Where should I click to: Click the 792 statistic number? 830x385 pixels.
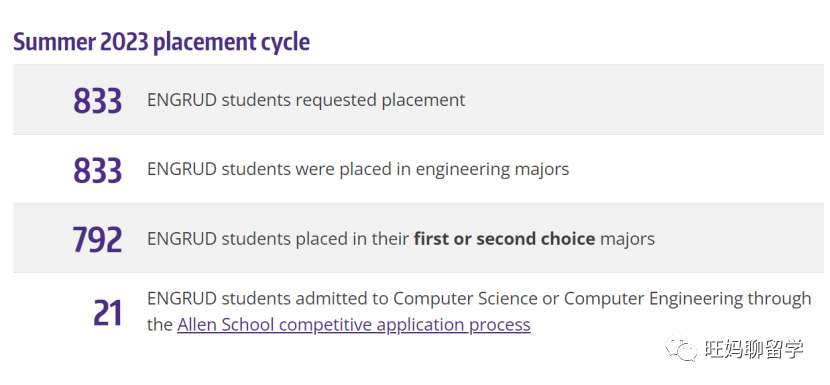pos(97,239)
